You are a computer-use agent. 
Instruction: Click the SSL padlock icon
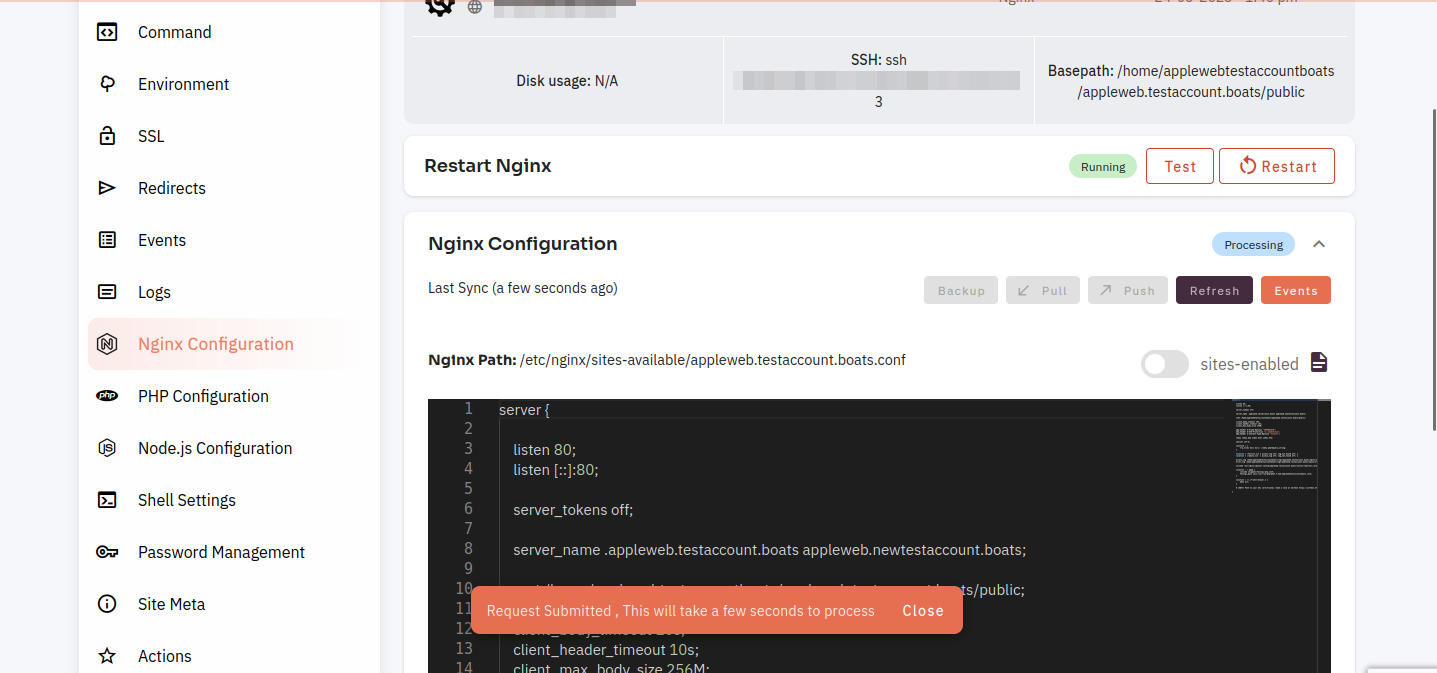[x=107, y=136]
